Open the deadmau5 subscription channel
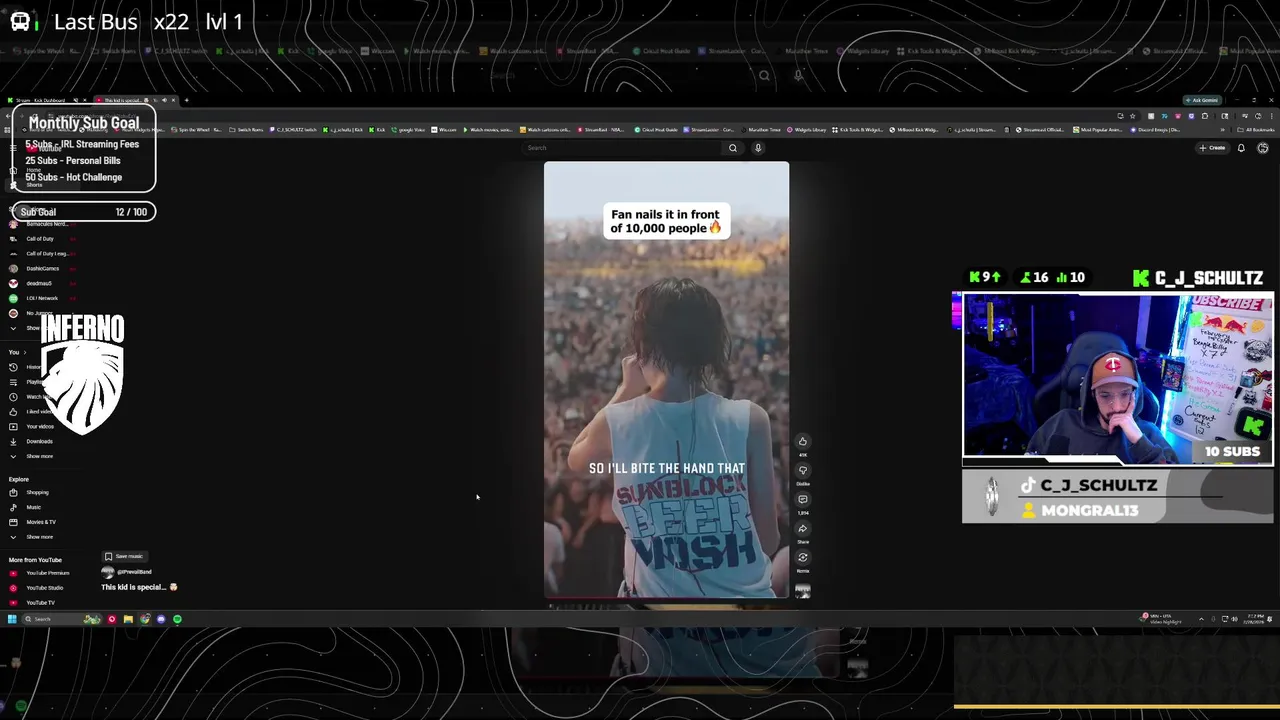 (38, 284)
